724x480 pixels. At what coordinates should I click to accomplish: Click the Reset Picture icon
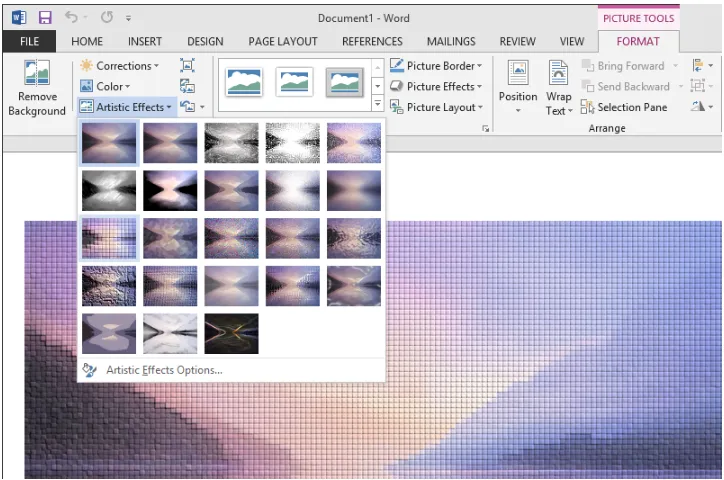click(x=187, y=107)
